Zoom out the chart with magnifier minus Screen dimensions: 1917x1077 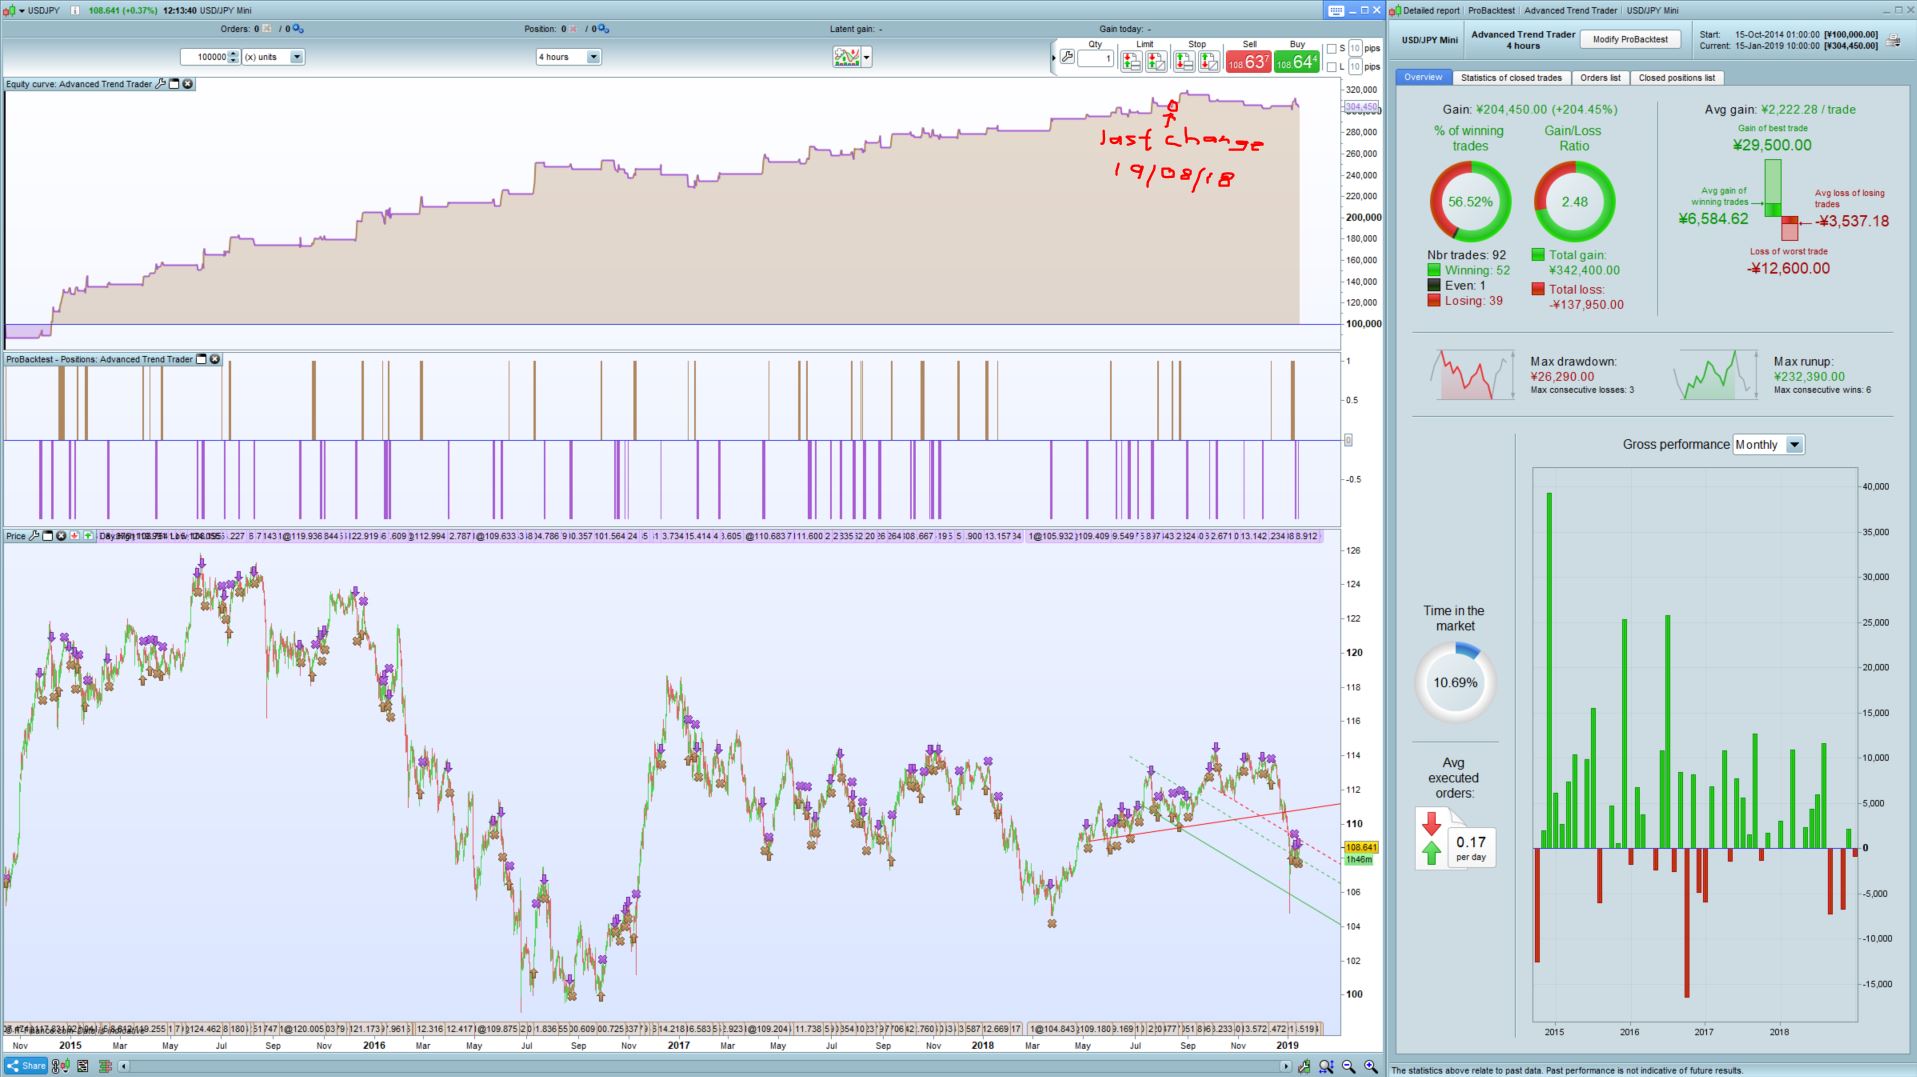click(1349, 1066)
